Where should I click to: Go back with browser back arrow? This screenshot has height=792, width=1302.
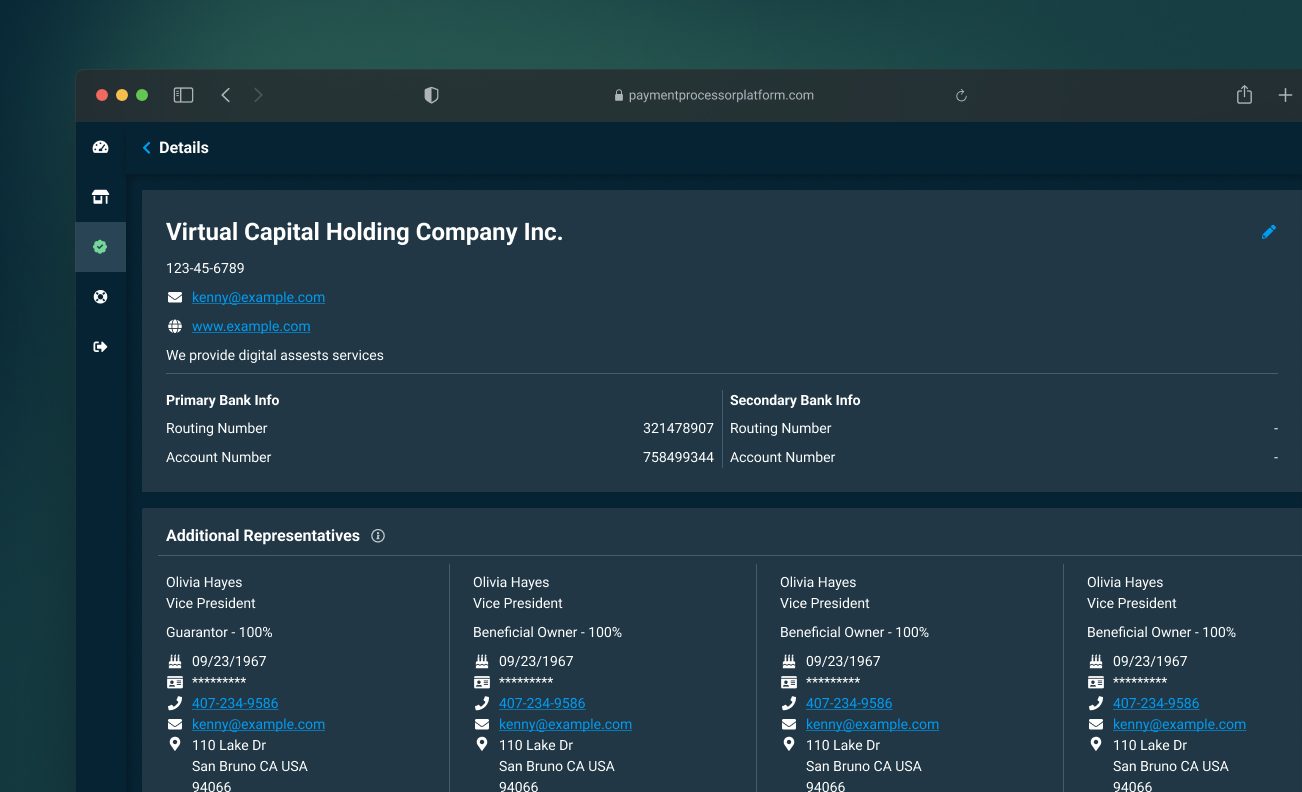tap(226, 95)
